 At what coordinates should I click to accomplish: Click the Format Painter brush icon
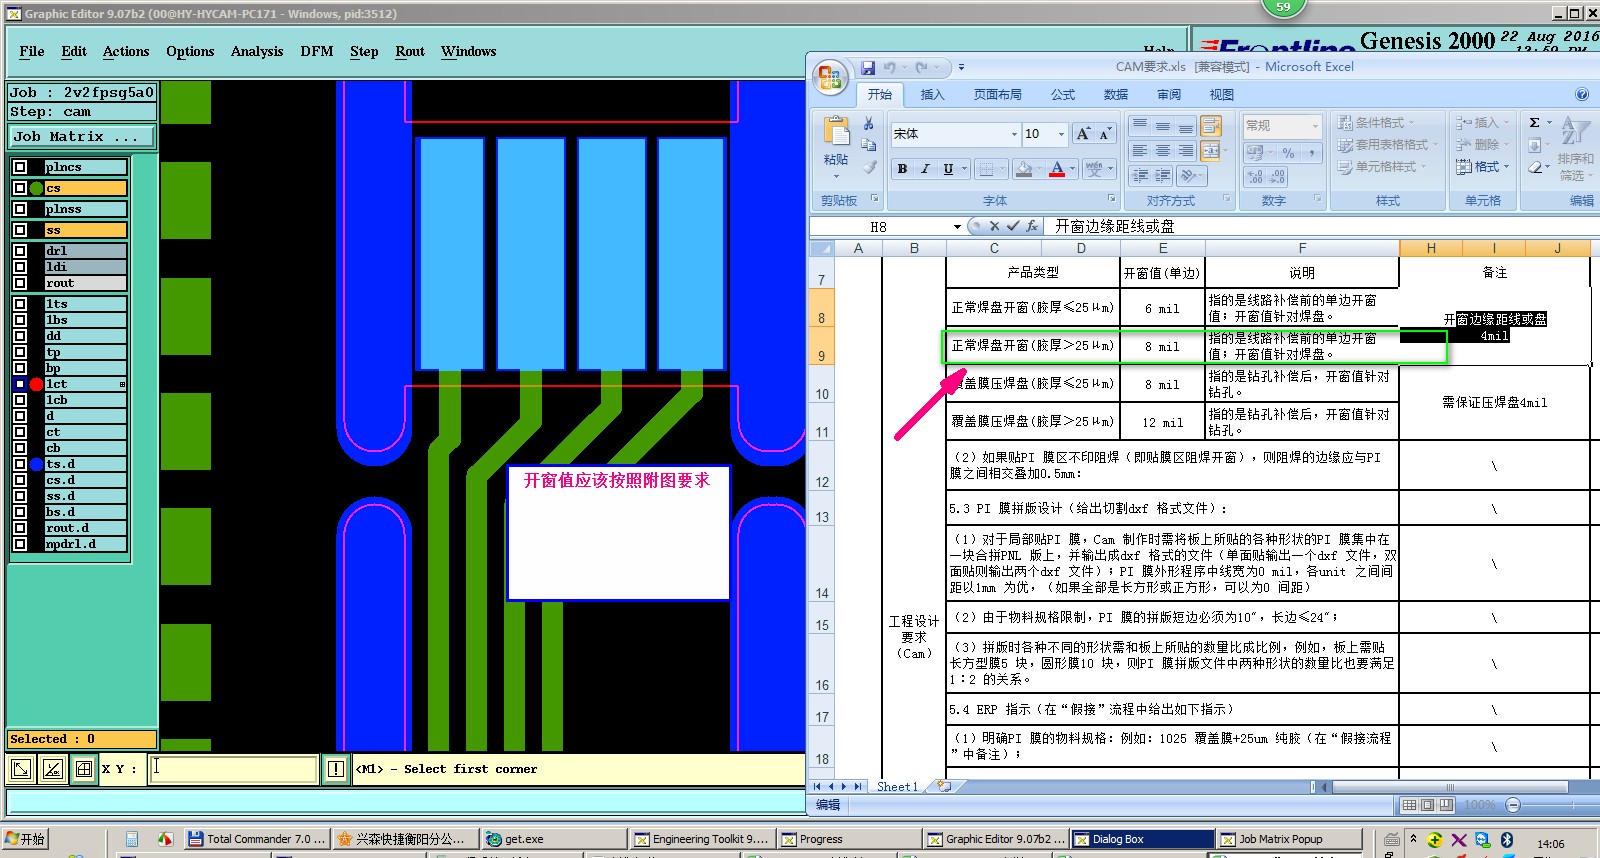click(x=868, y=168)
